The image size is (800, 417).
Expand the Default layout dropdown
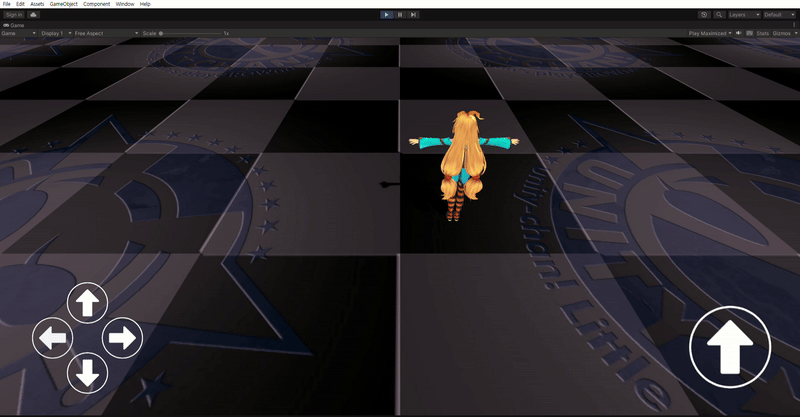(779, 15)
